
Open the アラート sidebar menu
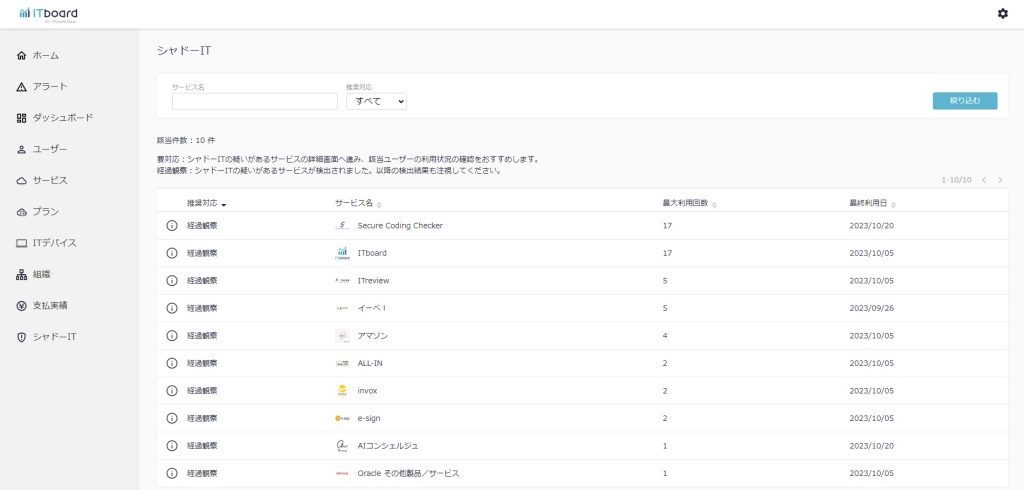(x=50, y=87)
